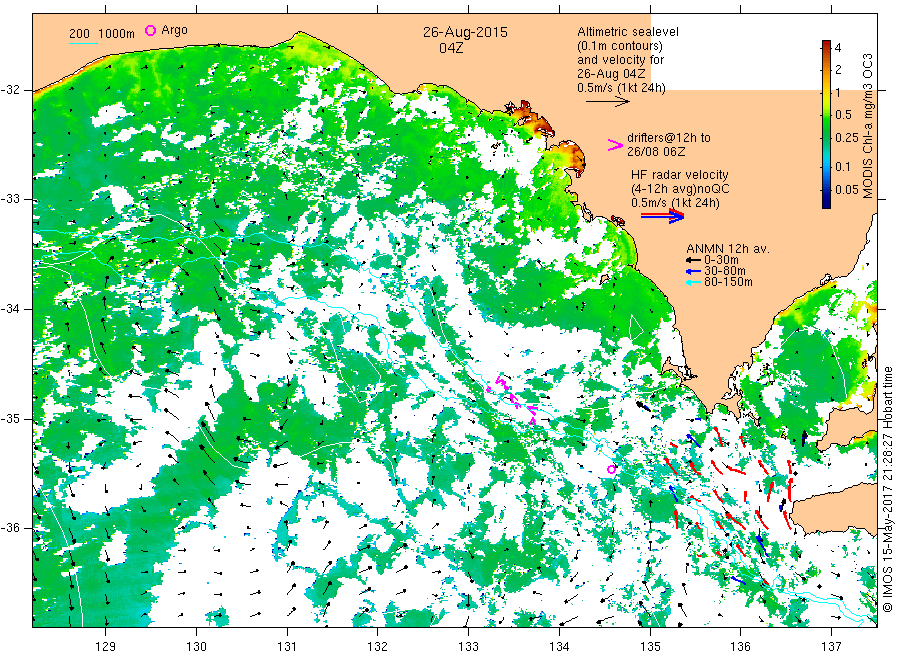Screen dimensions: 900x660
Task: Click the magenta drifter track cluster near 133.5E
Action: click(x=514, y=399)
